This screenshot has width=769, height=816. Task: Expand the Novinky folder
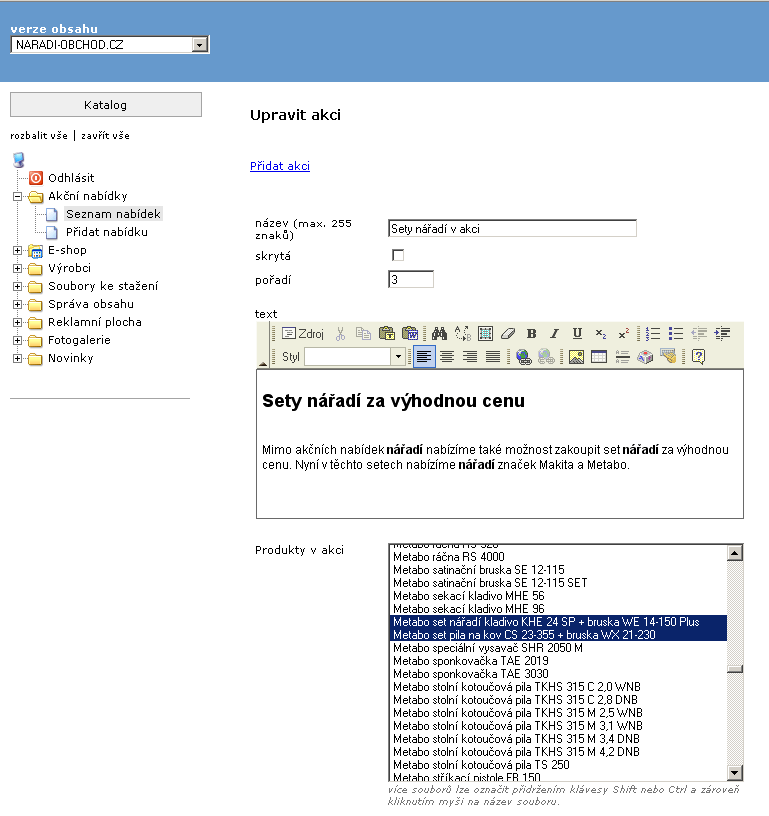pos(18,359)
